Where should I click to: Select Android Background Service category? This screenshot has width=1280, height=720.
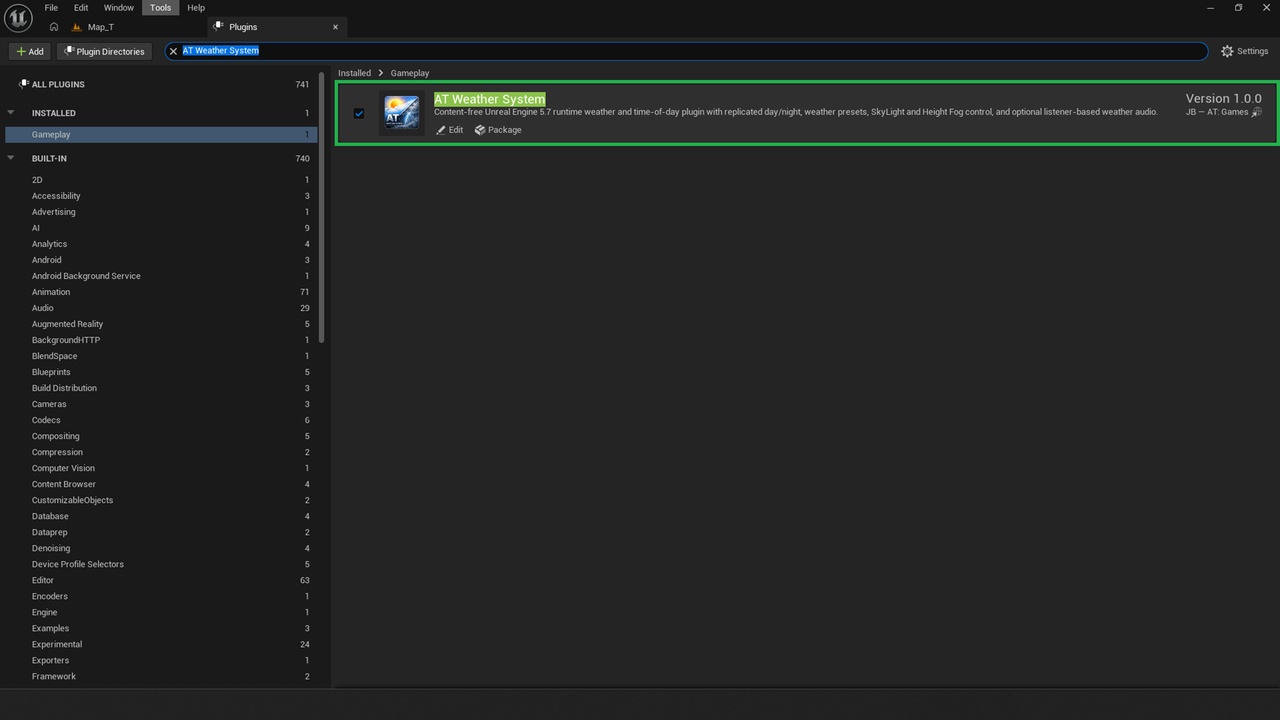click(x=160, y=276)
